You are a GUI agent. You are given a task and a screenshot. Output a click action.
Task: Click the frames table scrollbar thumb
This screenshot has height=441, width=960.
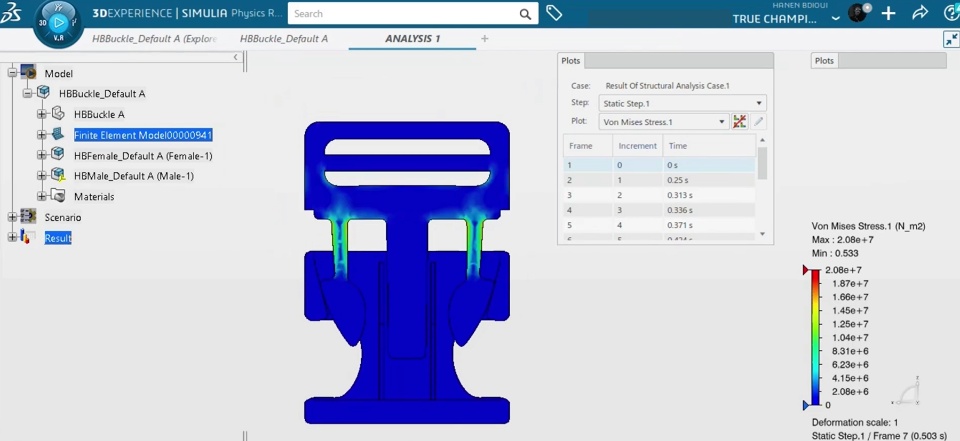(x=762, y=163)
